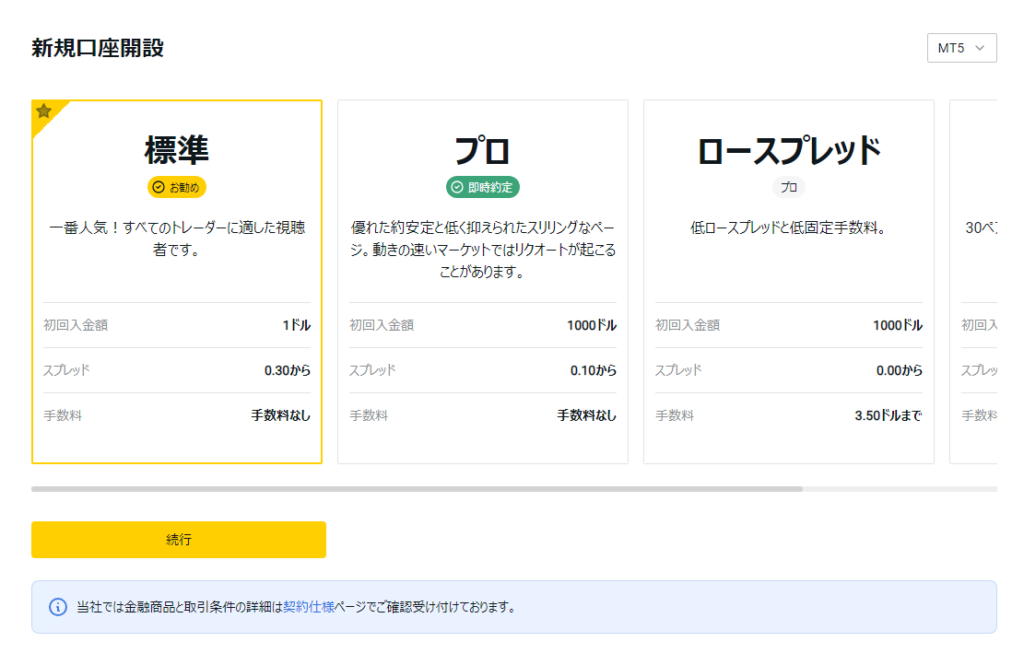Click the 標準 card title
The image size is (1024, 665).
pyautogui.click(x=177, y=150)
